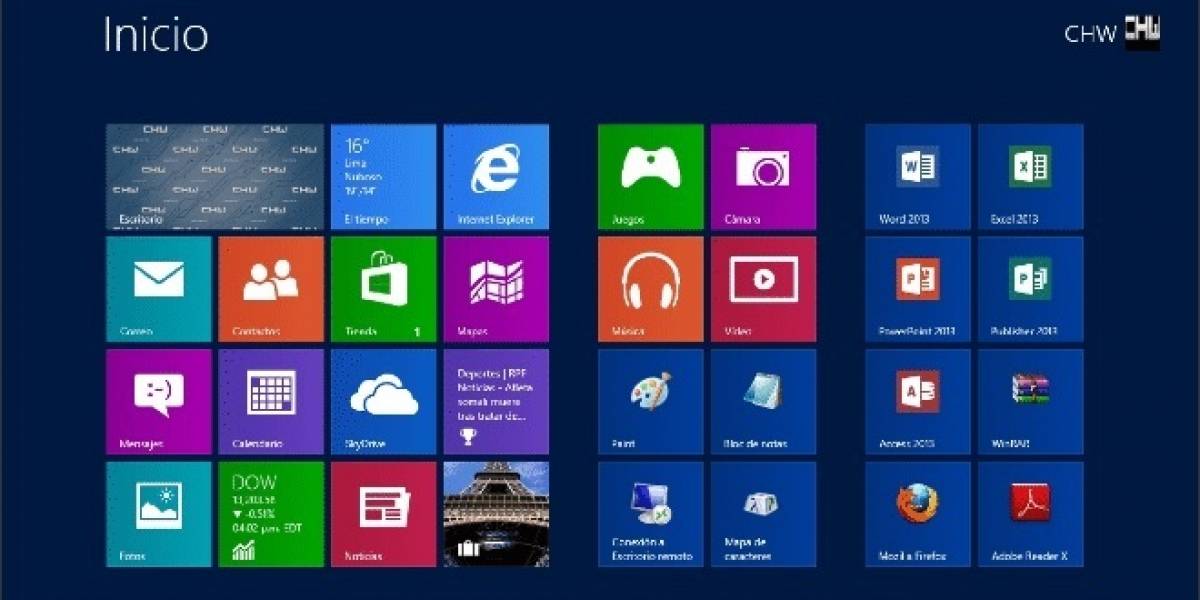Open the Vídeo tile
The height and width of the screenshot is (600, 1200).
pos(763,289)
